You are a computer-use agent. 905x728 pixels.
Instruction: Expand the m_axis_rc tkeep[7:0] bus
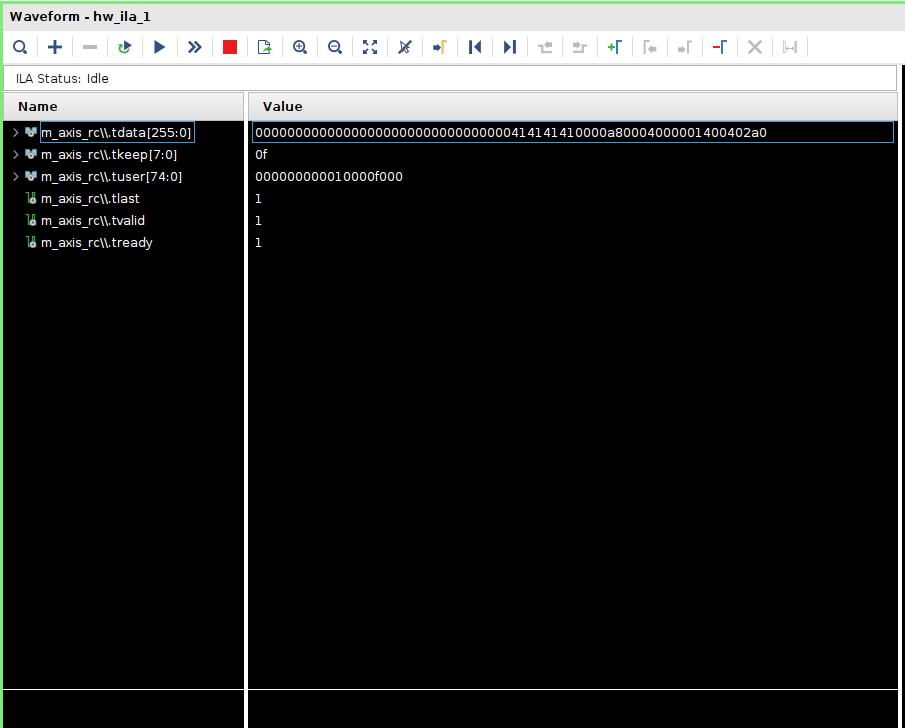tap(15, 155)
